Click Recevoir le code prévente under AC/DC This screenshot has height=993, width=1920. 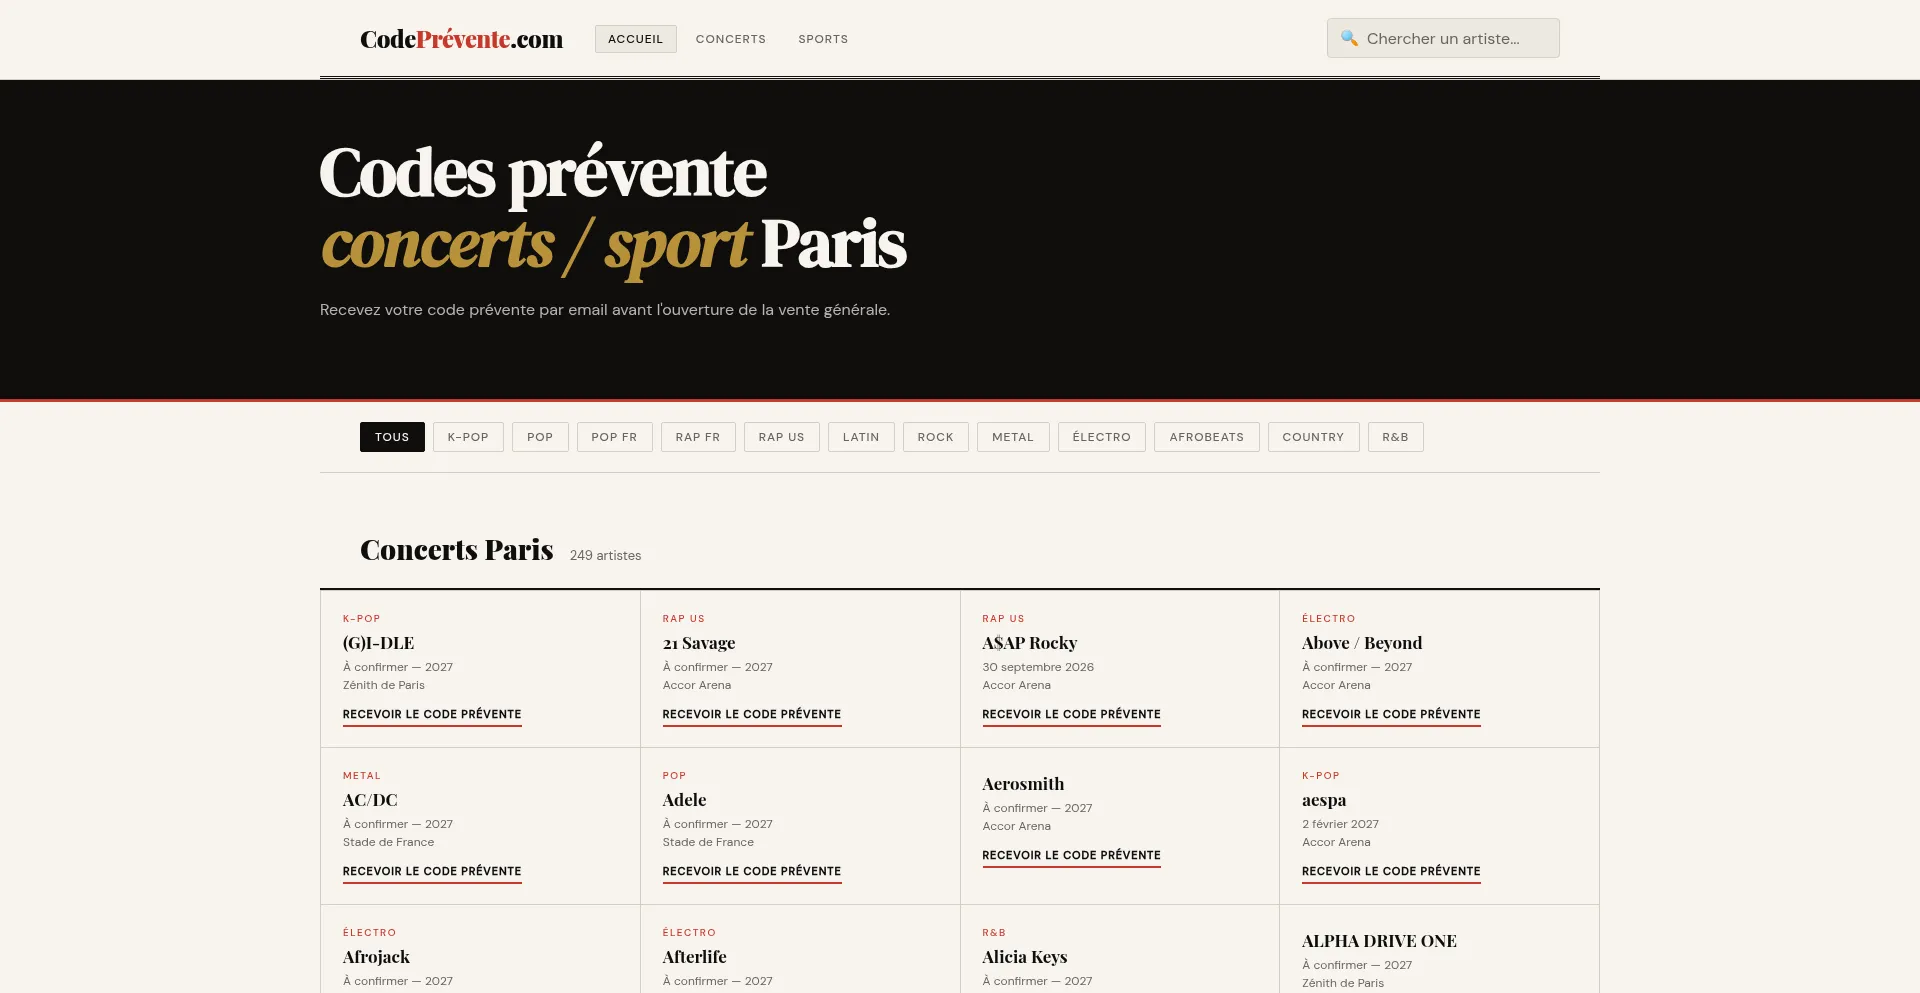(432, 872)
